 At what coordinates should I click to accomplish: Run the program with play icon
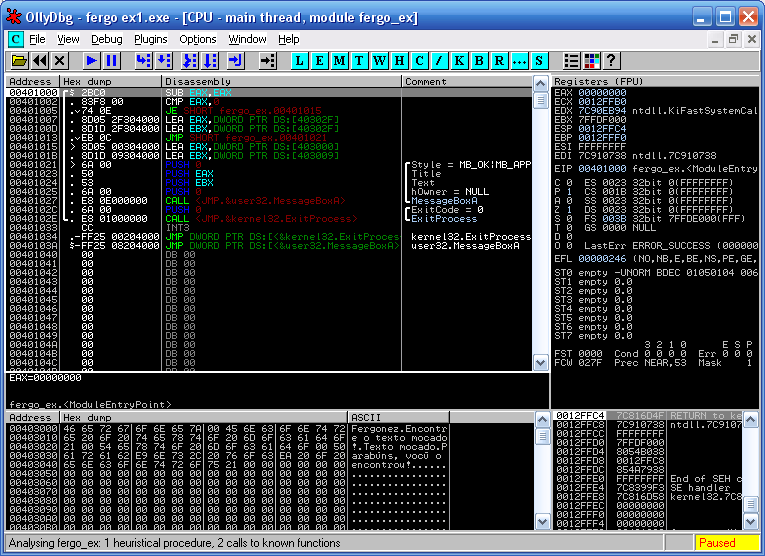point(91,61)
